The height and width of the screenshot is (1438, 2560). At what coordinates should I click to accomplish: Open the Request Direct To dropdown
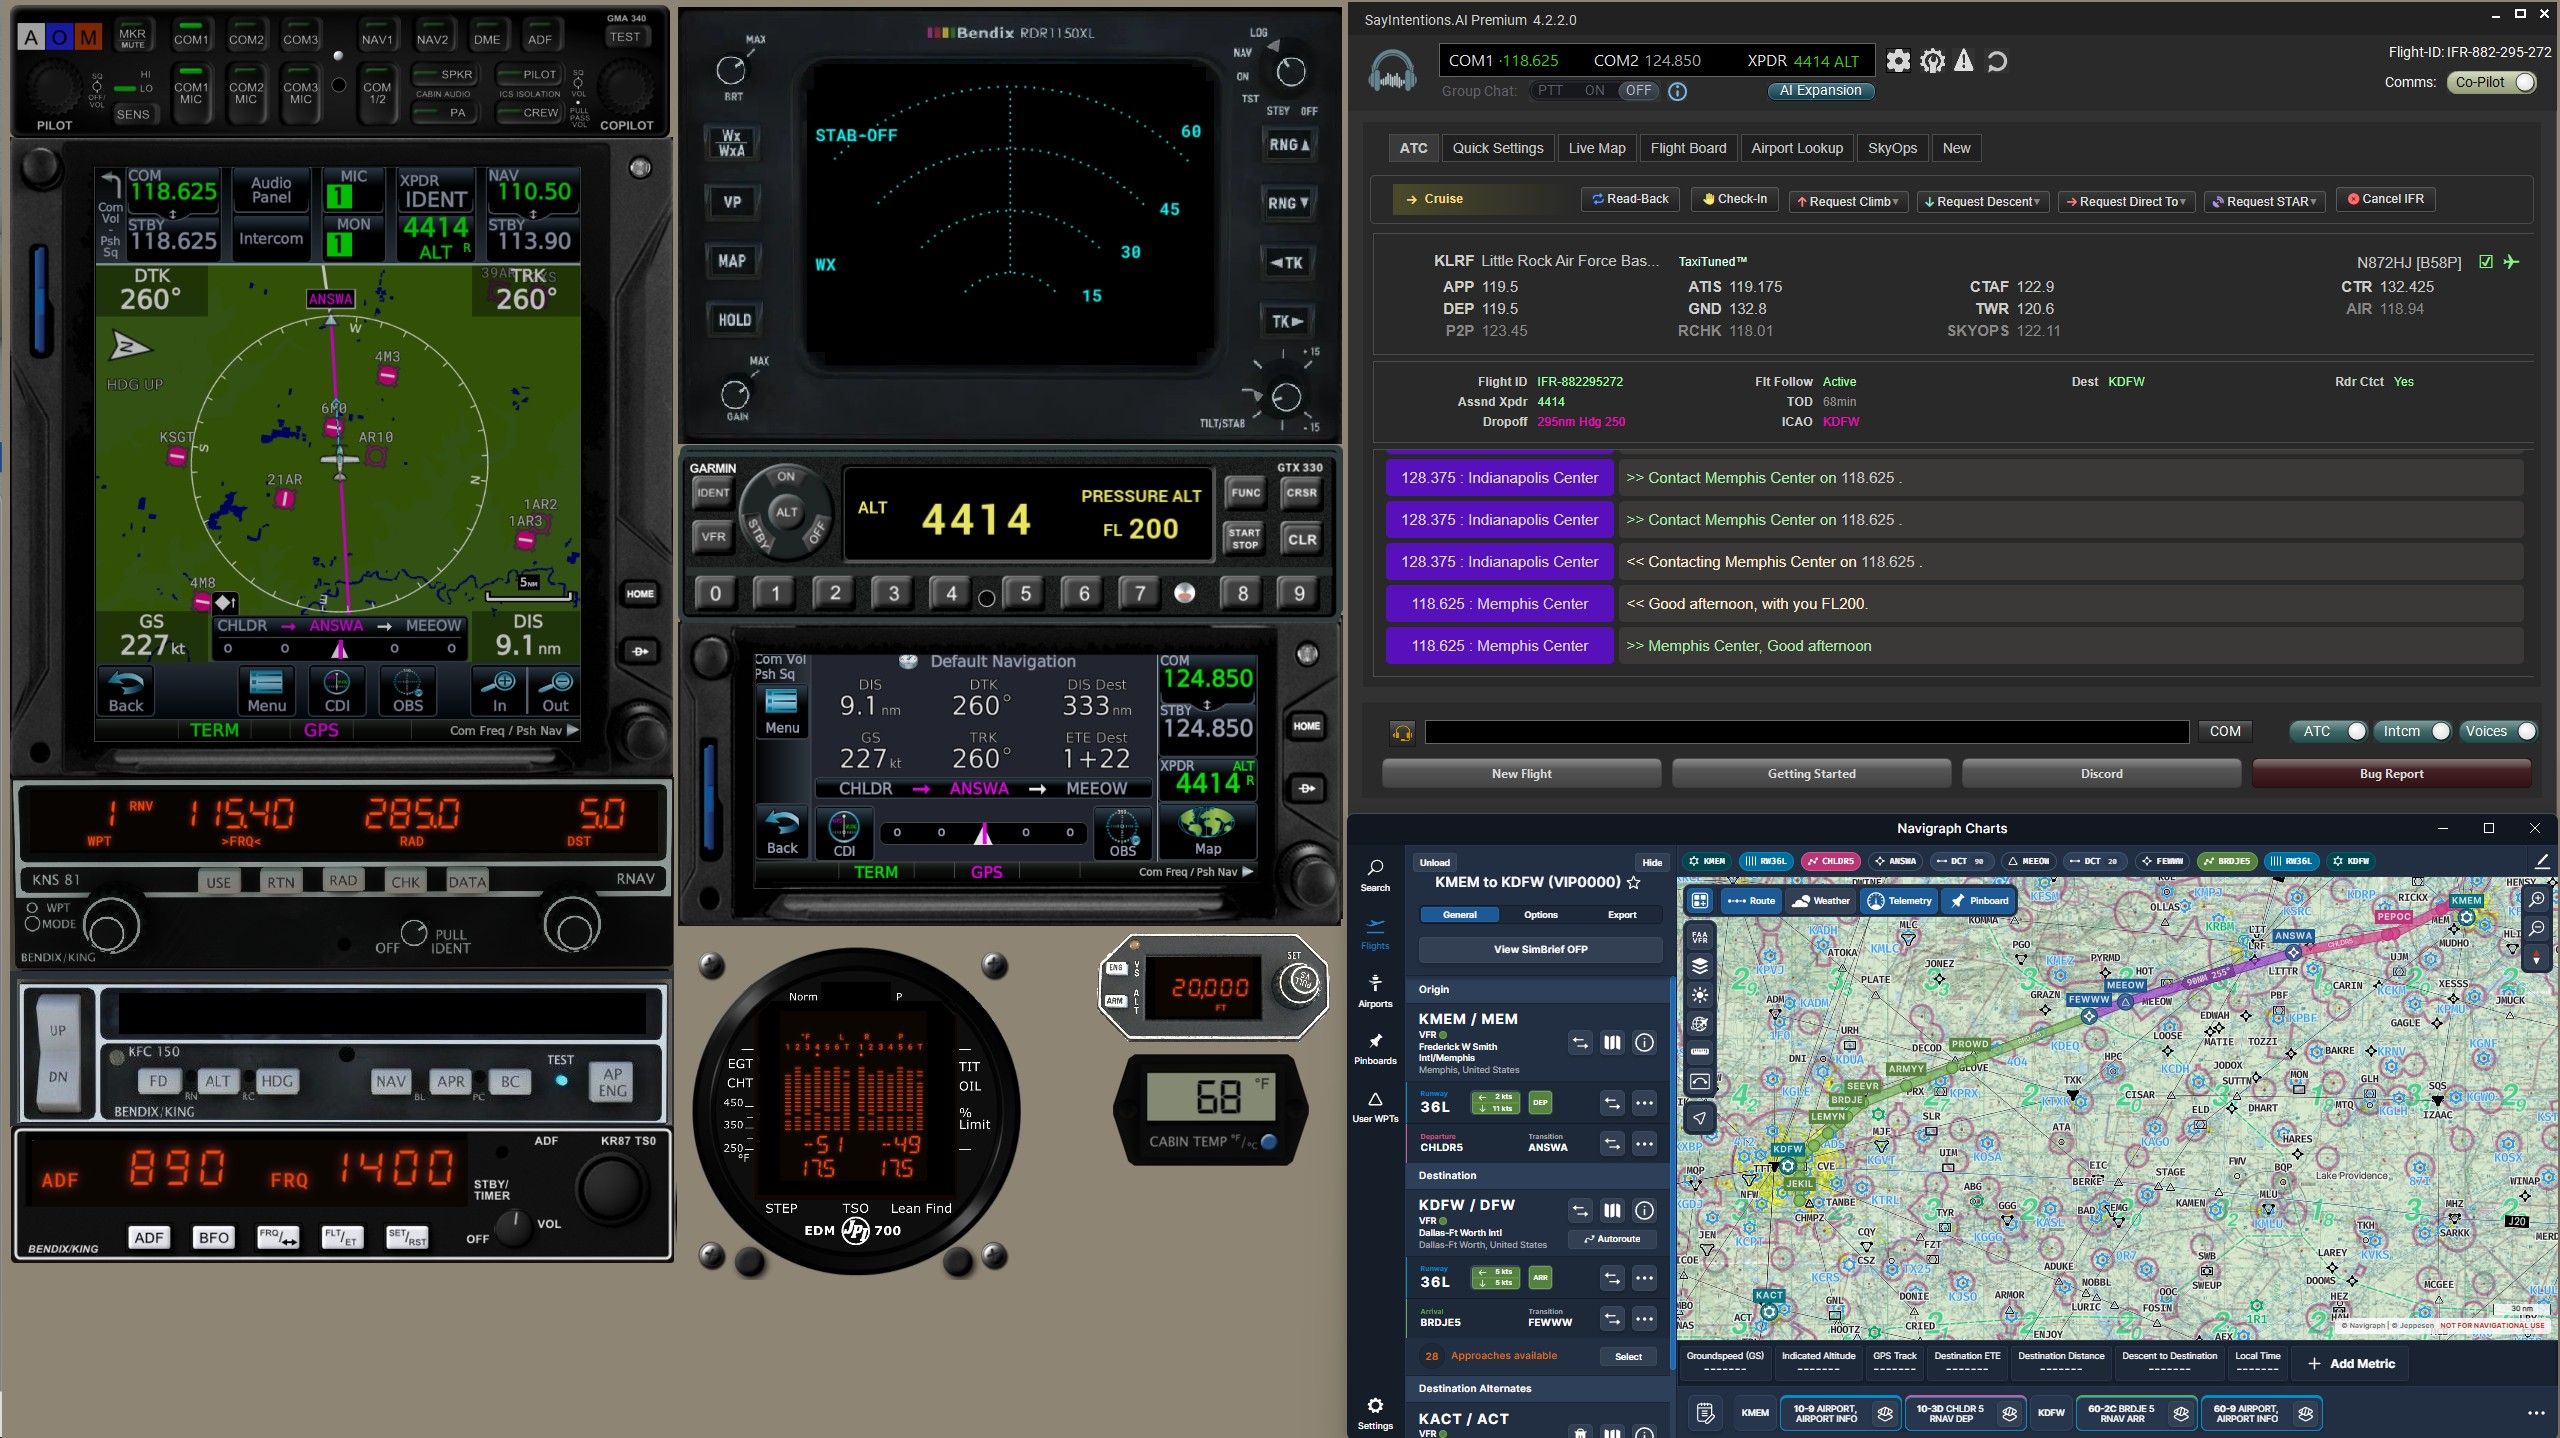[2127, 201]
